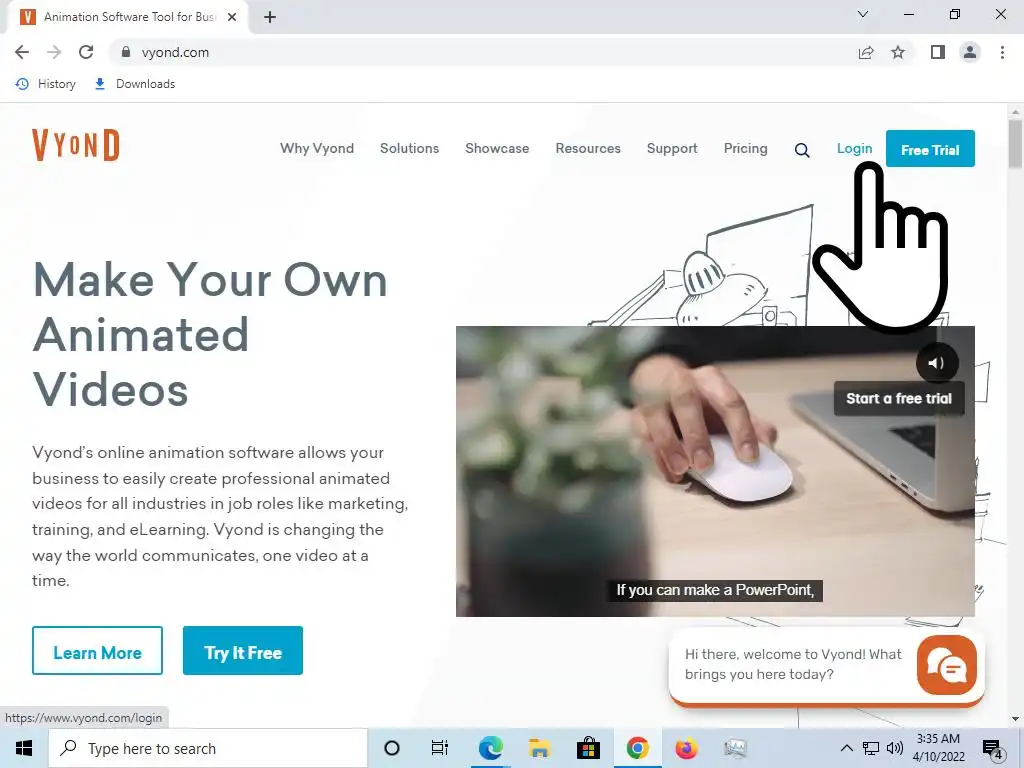
Task: Reload the page
Action: [86, 52]
